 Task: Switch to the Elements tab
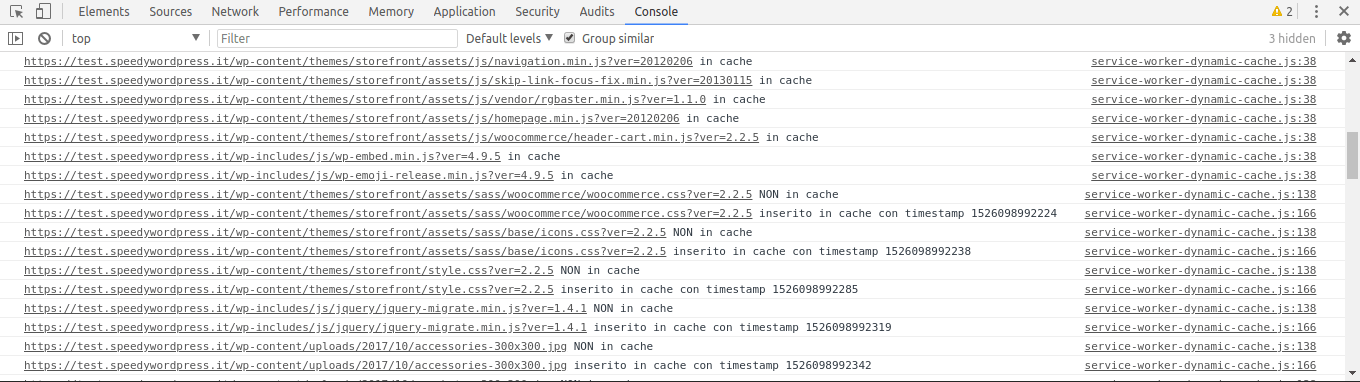104,12
